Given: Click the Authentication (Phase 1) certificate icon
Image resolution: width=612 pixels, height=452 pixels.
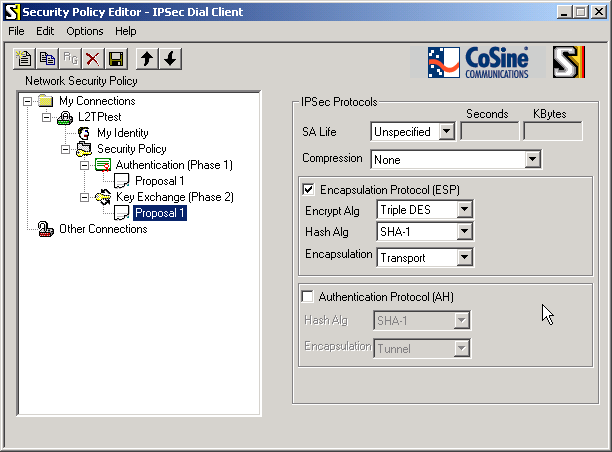Looking at the screenshot, I should click(103, 165).
